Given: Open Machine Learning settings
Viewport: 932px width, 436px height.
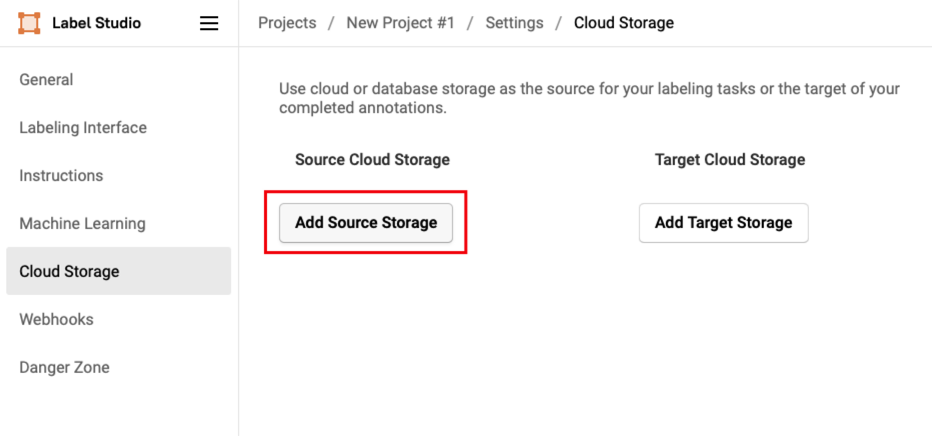Looking at the screenshot, I should tap(82, 224).
